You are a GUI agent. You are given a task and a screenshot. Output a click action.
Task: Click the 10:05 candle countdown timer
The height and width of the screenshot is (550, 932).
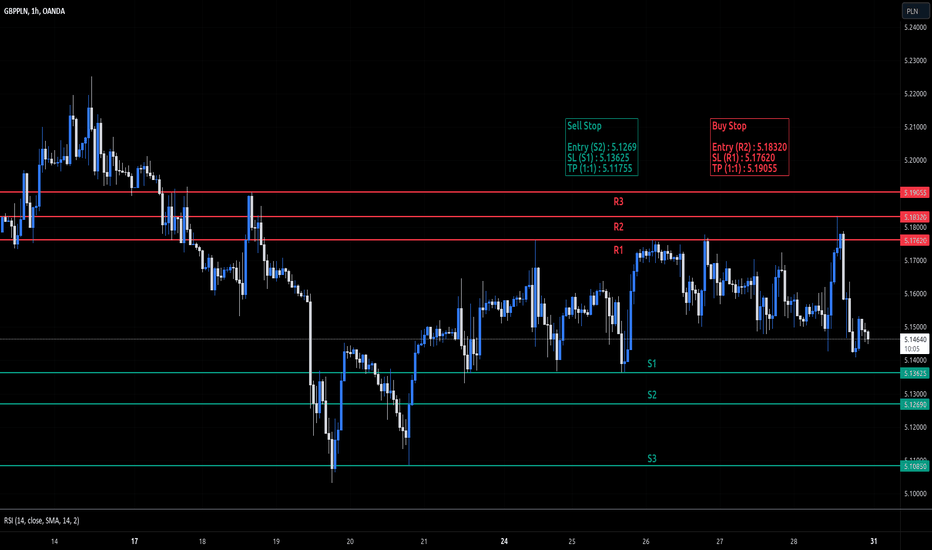[x=912, y=349]
